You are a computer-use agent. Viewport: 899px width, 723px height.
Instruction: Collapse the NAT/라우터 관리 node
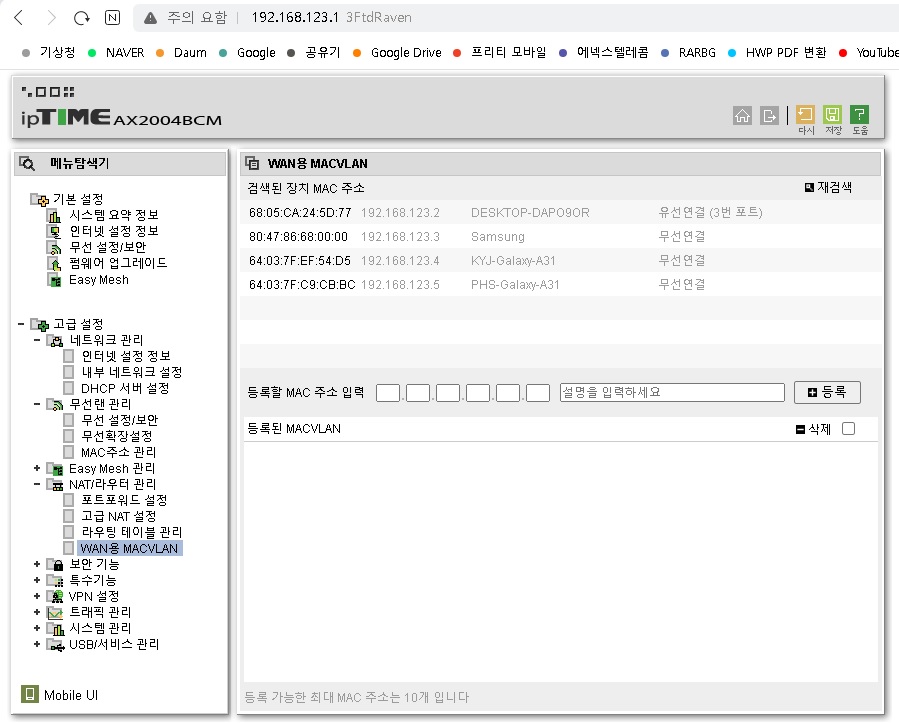pyautogui.click(x=37, y=484)
